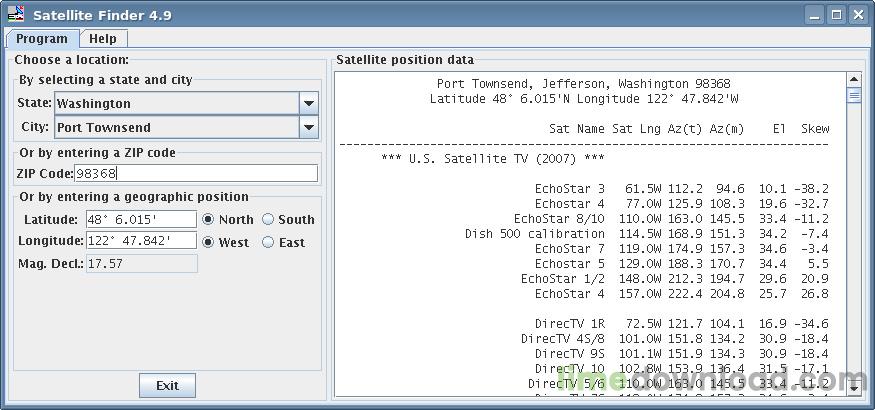The image size is (875, 410).
Task: Click the Echostar 4 77.0W row
Action: [682, 204]
